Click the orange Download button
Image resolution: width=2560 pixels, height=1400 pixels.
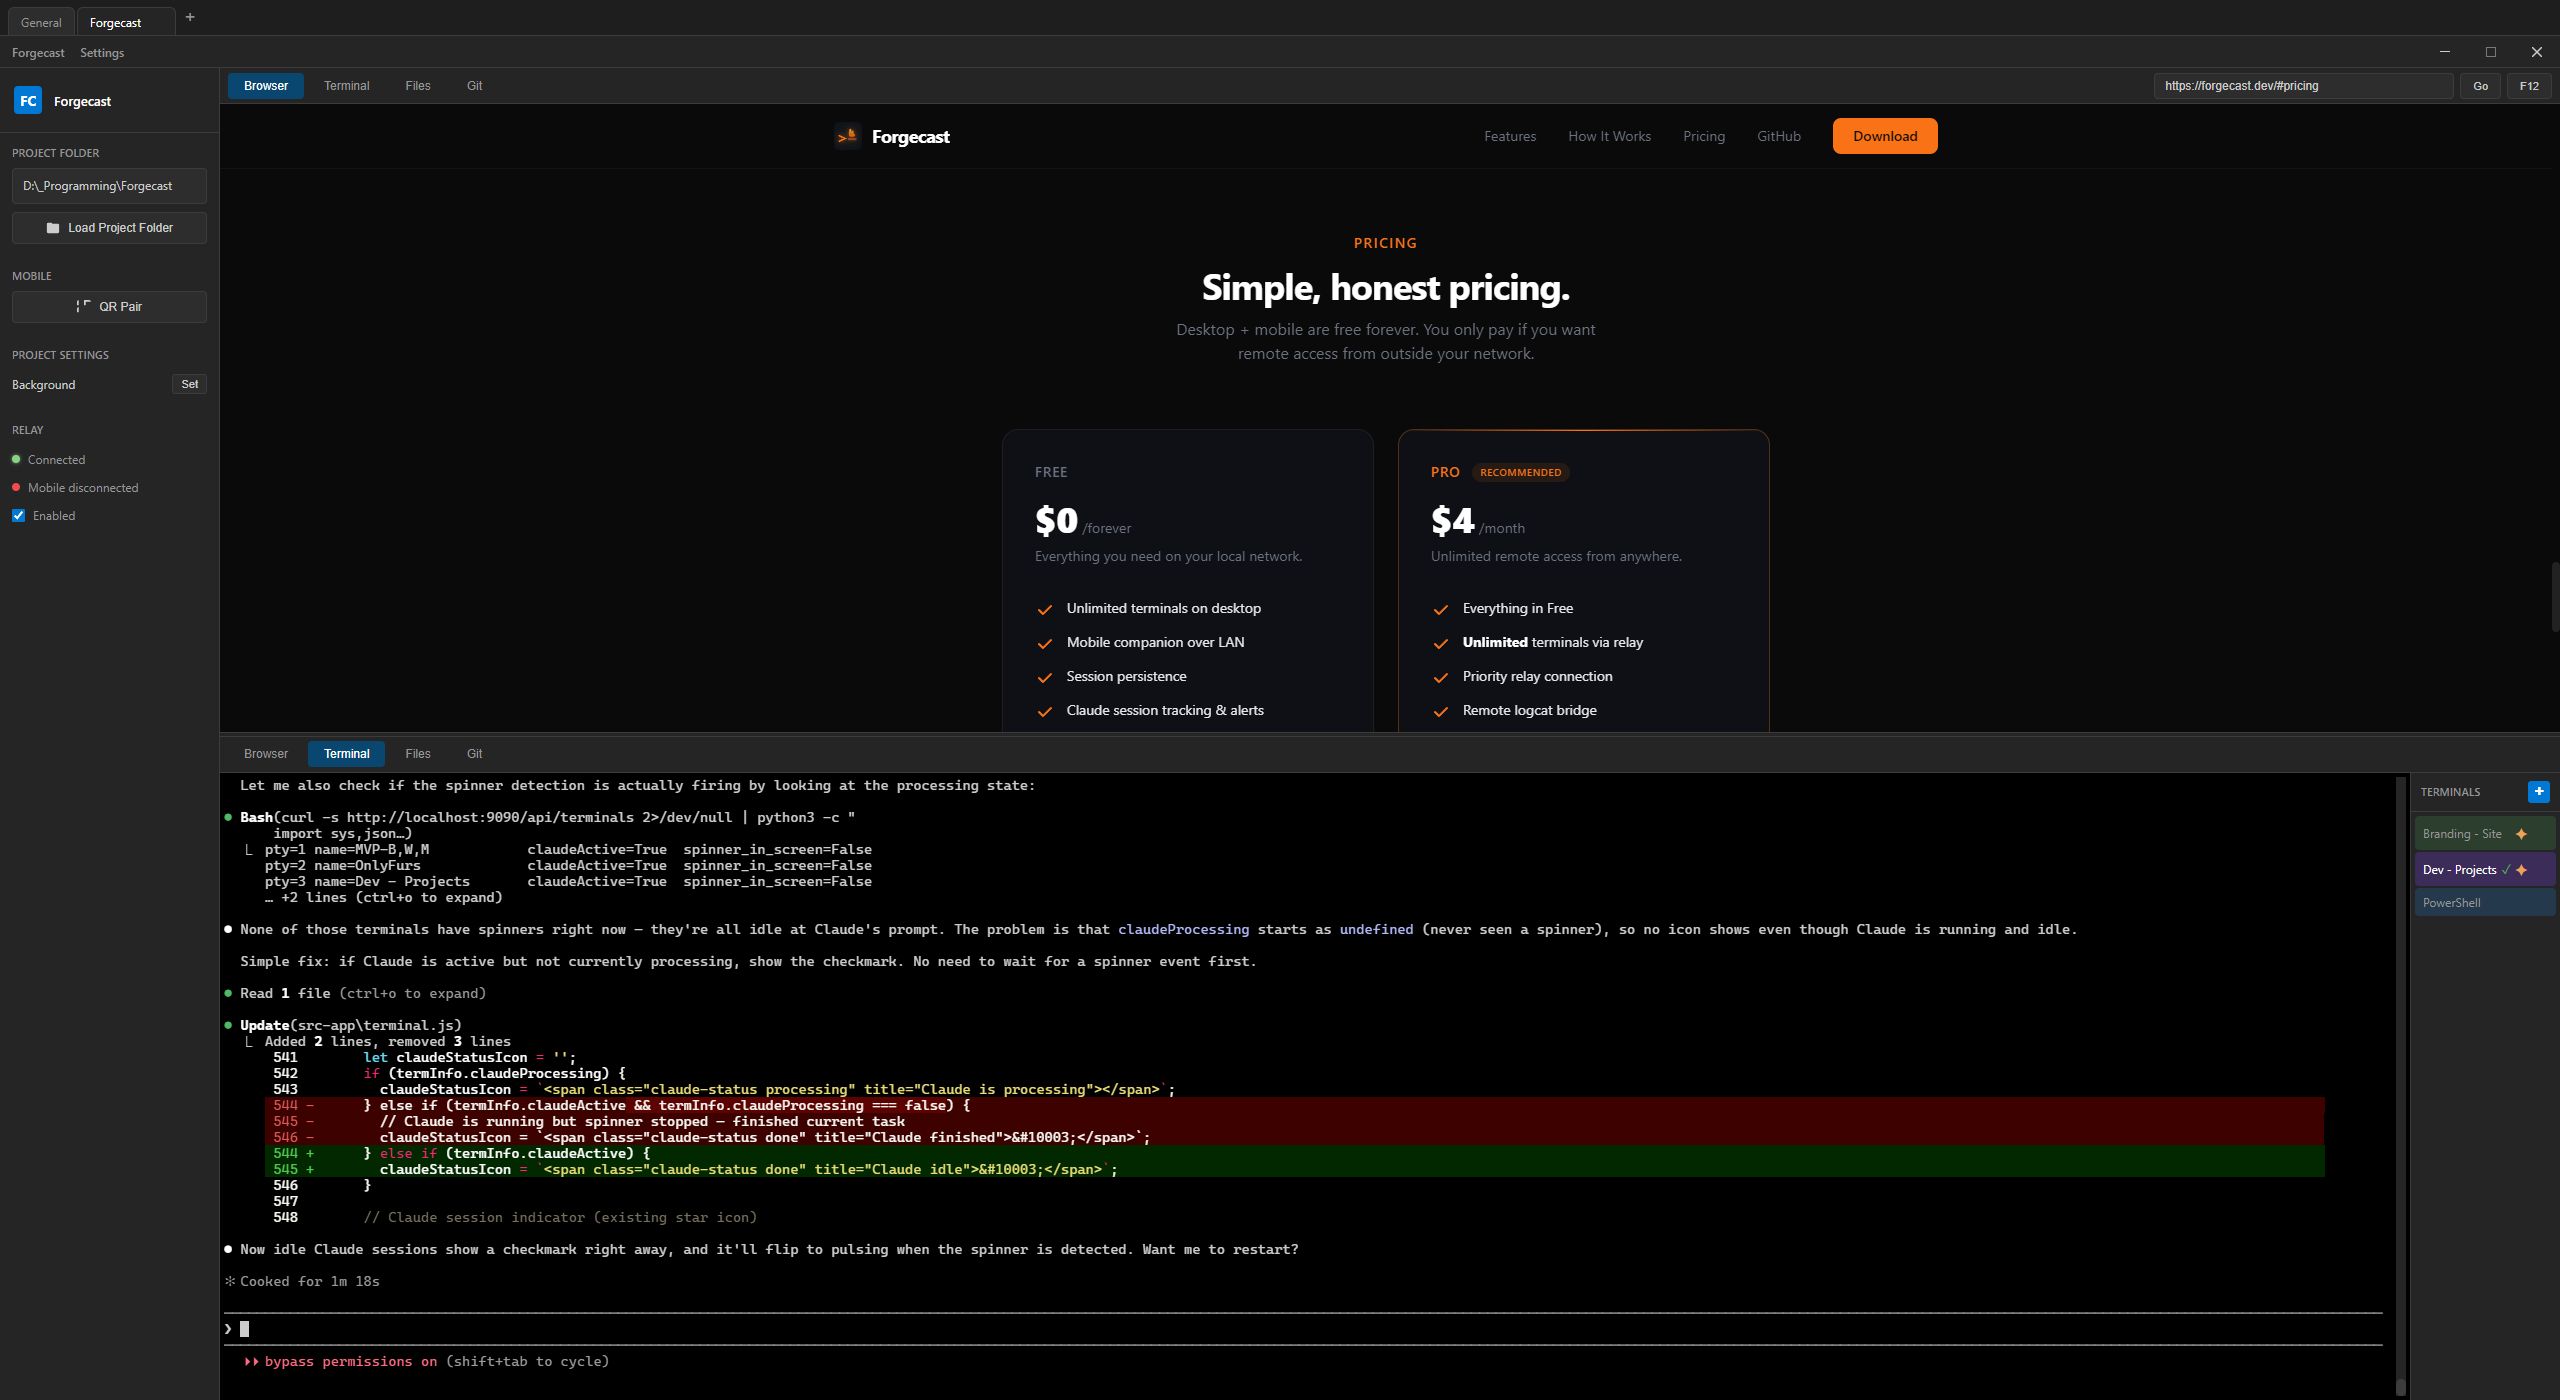tap(1884, 136)
